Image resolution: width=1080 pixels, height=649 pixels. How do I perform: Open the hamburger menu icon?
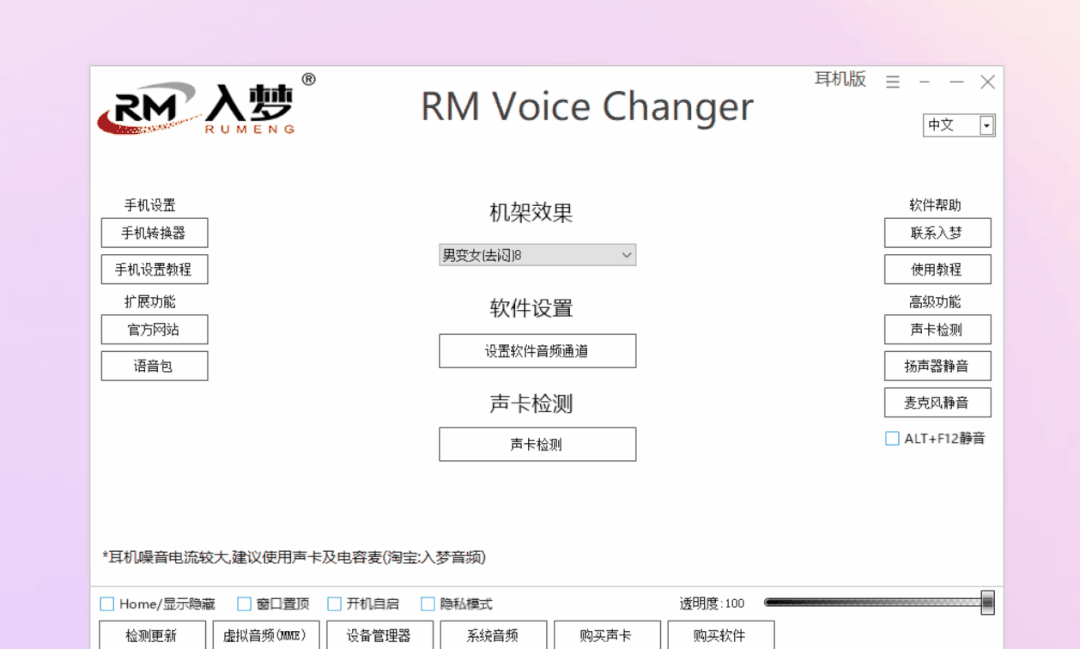click(x=893, y=82)
